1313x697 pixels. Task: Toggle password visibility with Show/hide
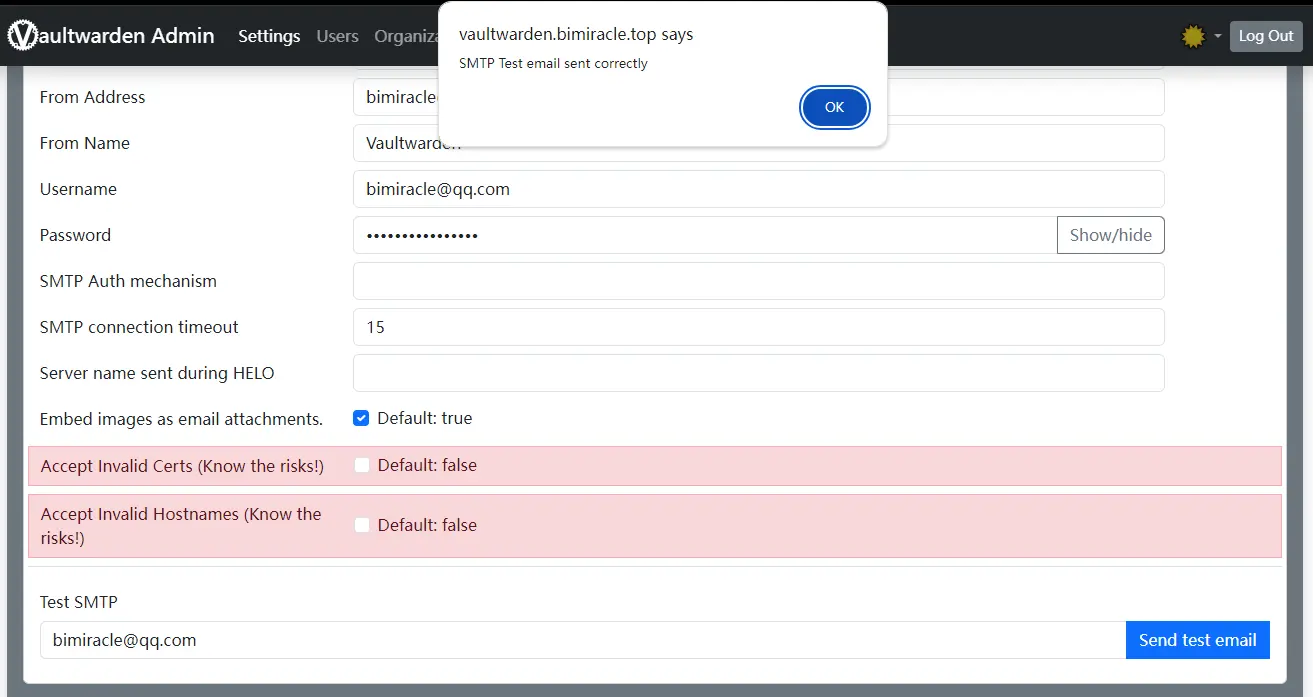point(1110,235)
